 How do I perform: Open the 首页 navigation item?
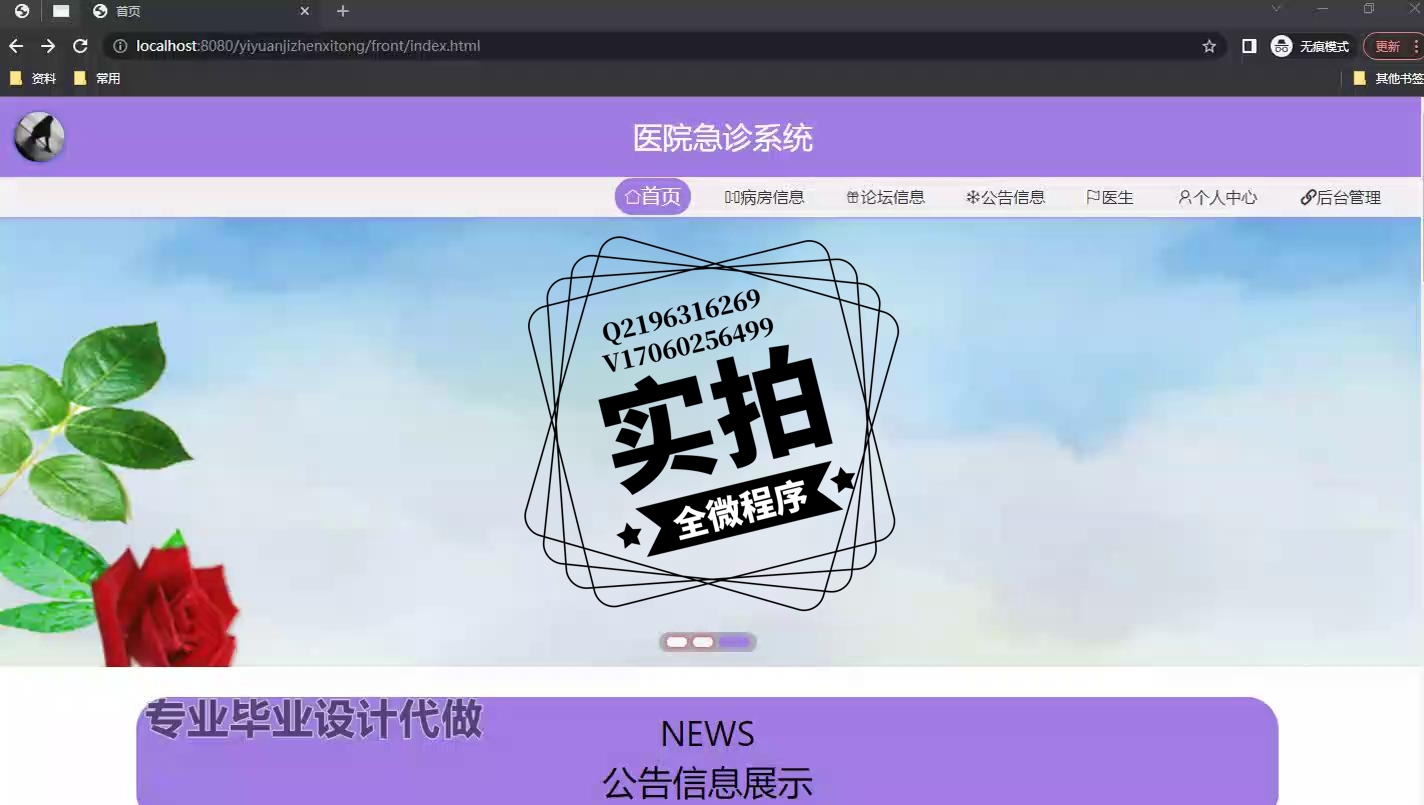tap(653, 197)
